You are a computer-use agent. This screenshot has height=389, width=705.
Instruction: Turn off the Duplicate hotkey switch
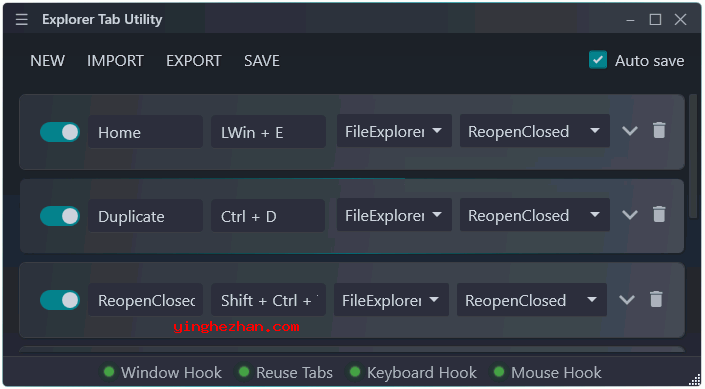60,216
